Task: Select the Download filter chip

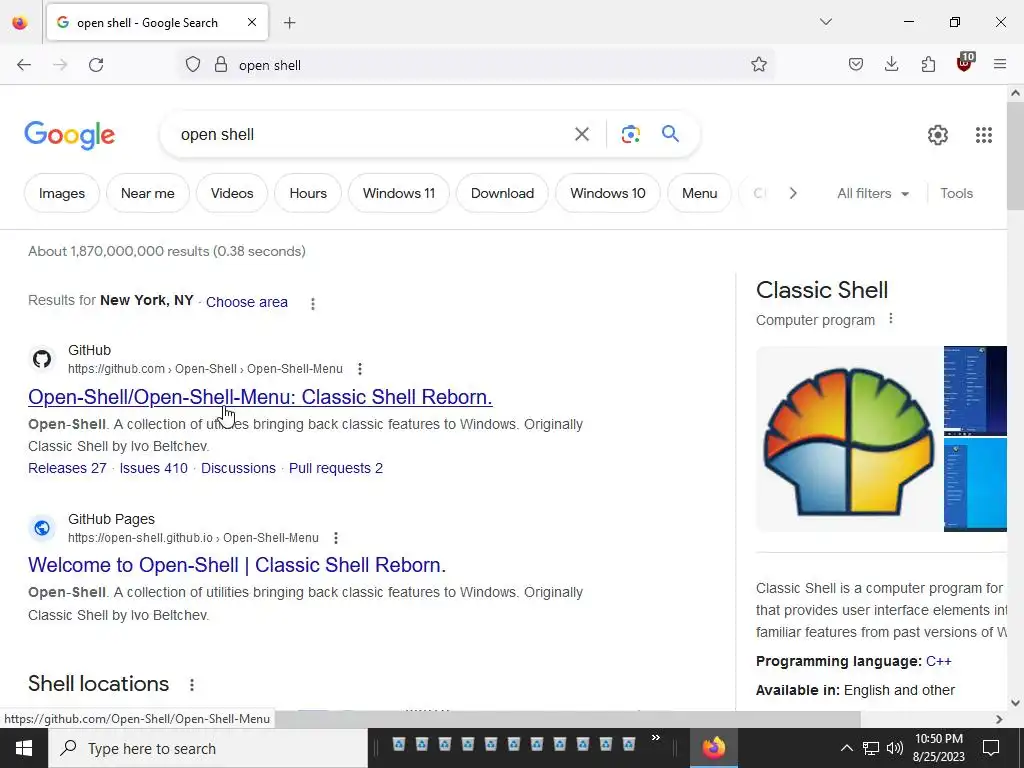Action: [x=502, y=193]
